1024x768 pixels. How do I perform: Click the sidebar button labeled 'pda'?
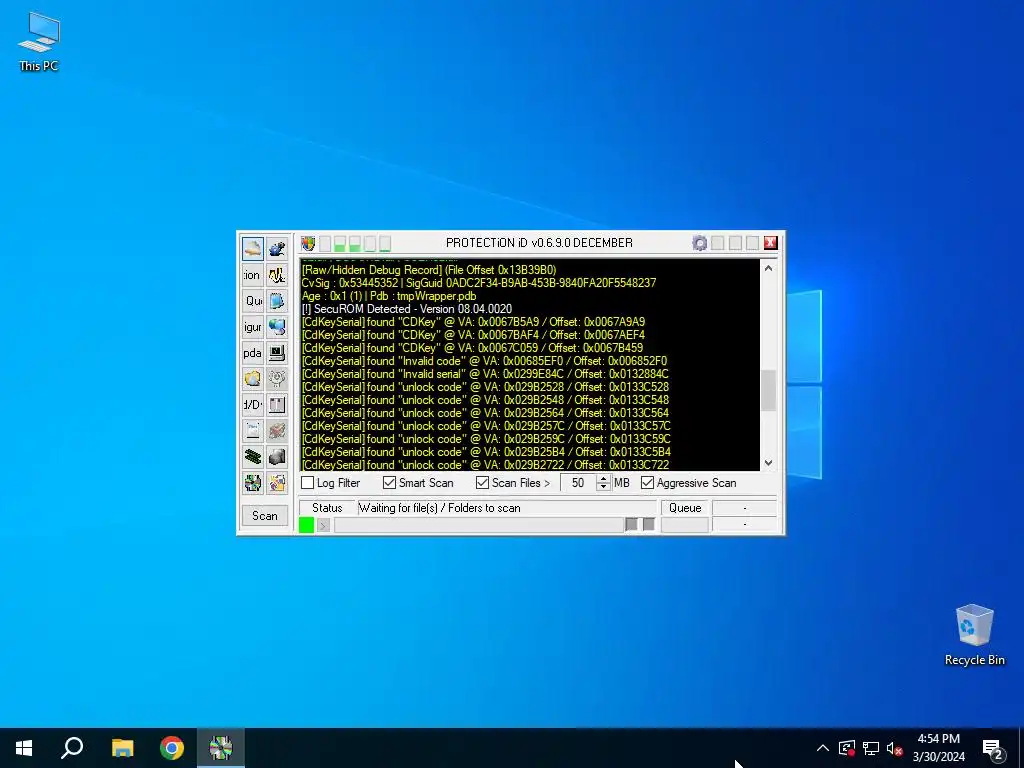pos(253,353)
